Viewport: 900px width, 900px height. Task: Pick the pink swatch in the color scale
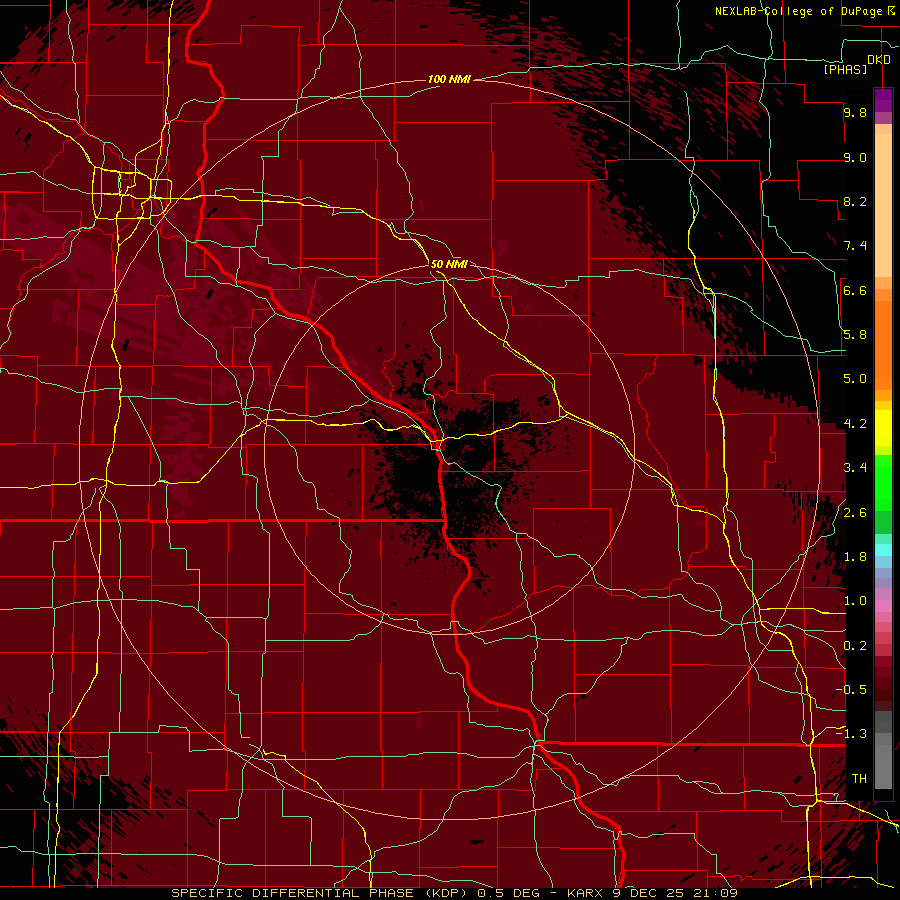point(883,606)
